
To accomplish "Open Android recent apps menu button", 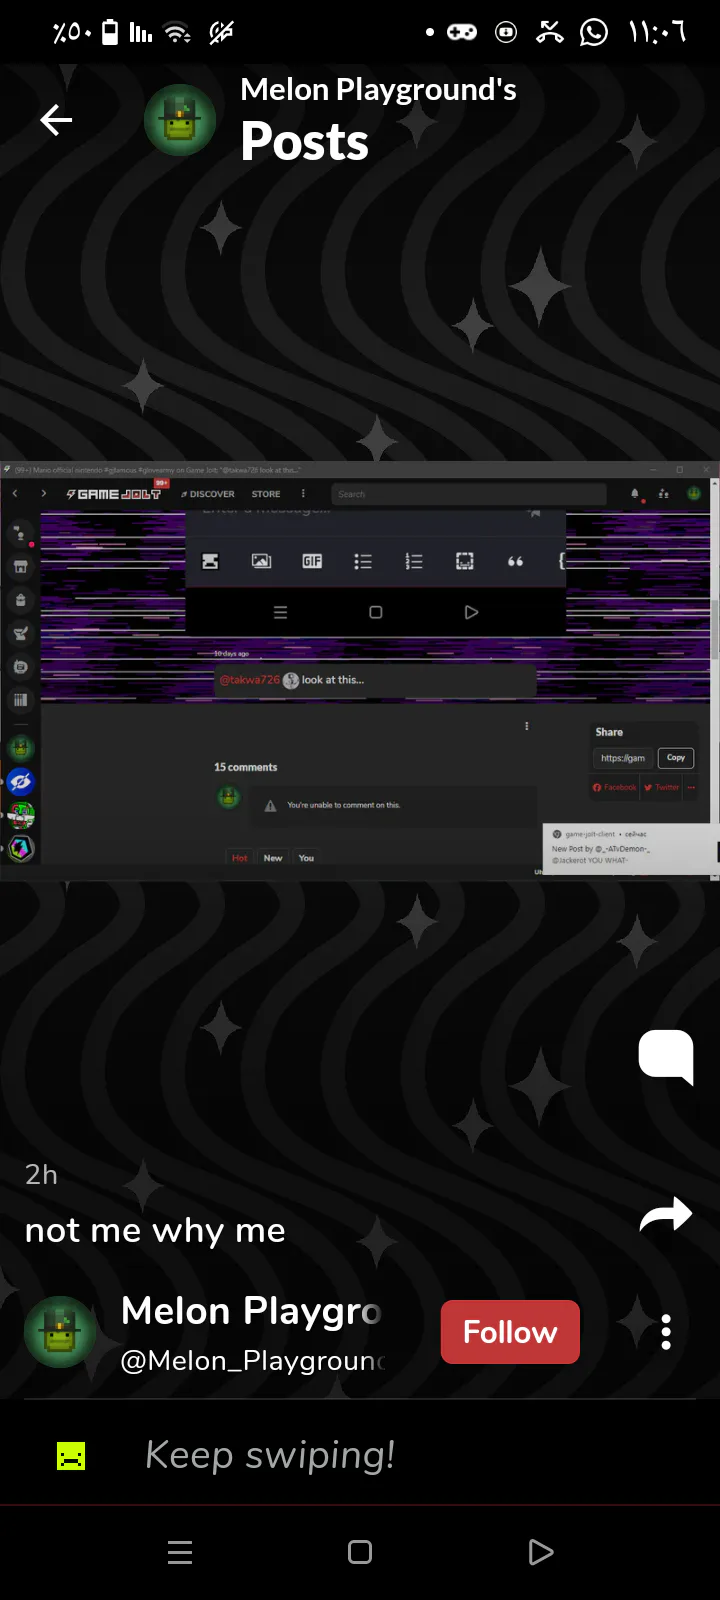I will [x=180, y=1552].
